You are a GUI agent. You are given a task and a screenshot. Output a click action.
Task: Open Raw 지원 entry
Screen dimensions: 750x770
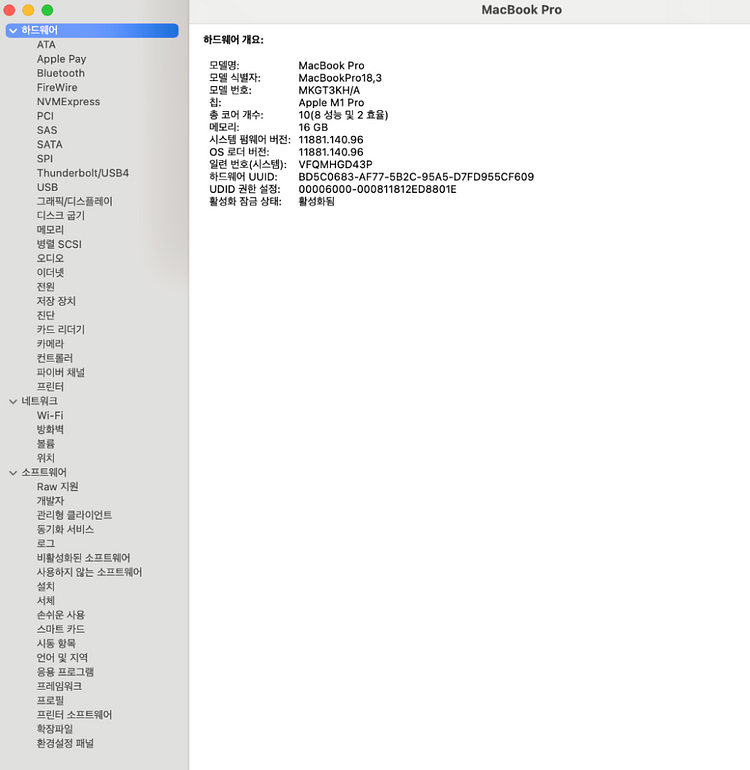(x=57, y=487)
